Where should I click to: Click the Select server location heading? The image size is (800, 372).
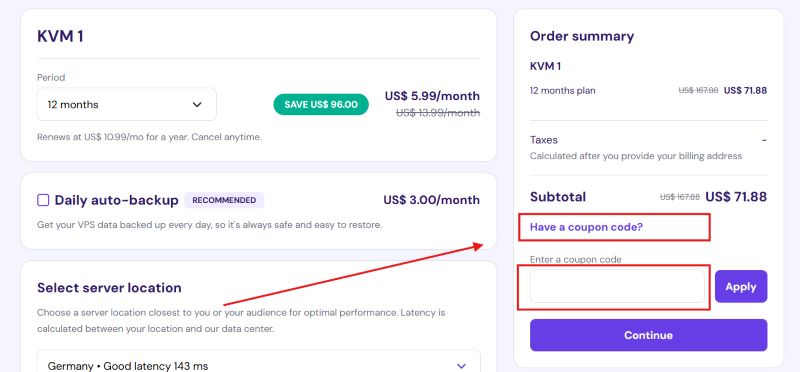coord(109,288)
